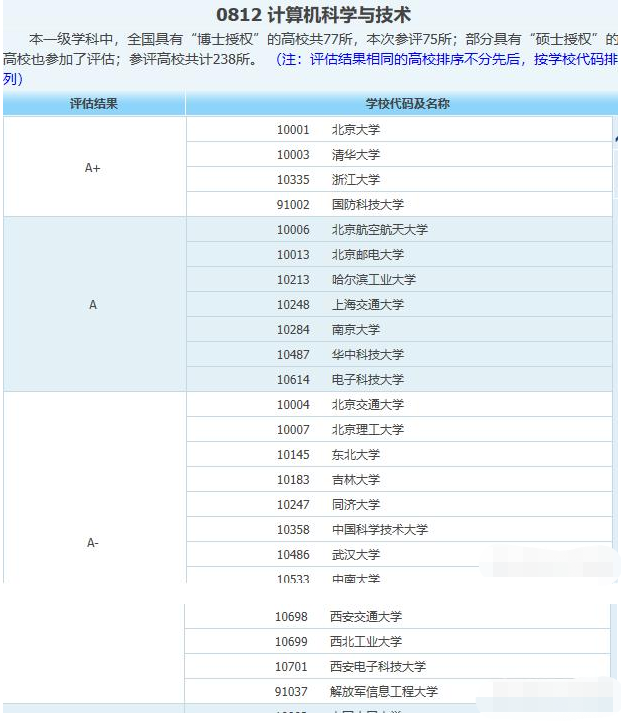Select row 91002 国防科技大学
The image size is (621, 722).
[399, 204]
